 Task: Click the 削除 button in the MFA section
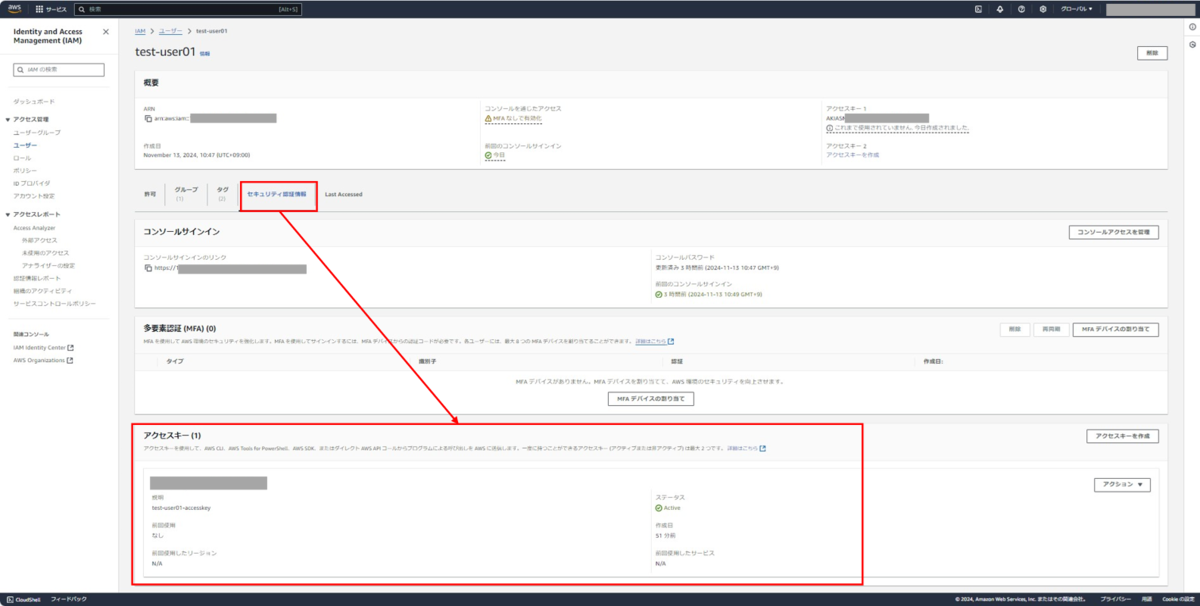click(1014, 329)
